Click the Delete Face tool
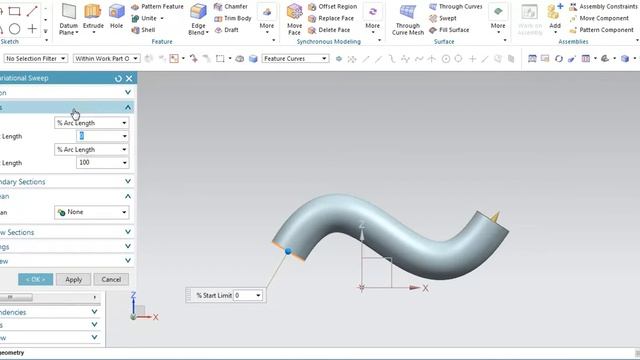 (x=329, y=30)
